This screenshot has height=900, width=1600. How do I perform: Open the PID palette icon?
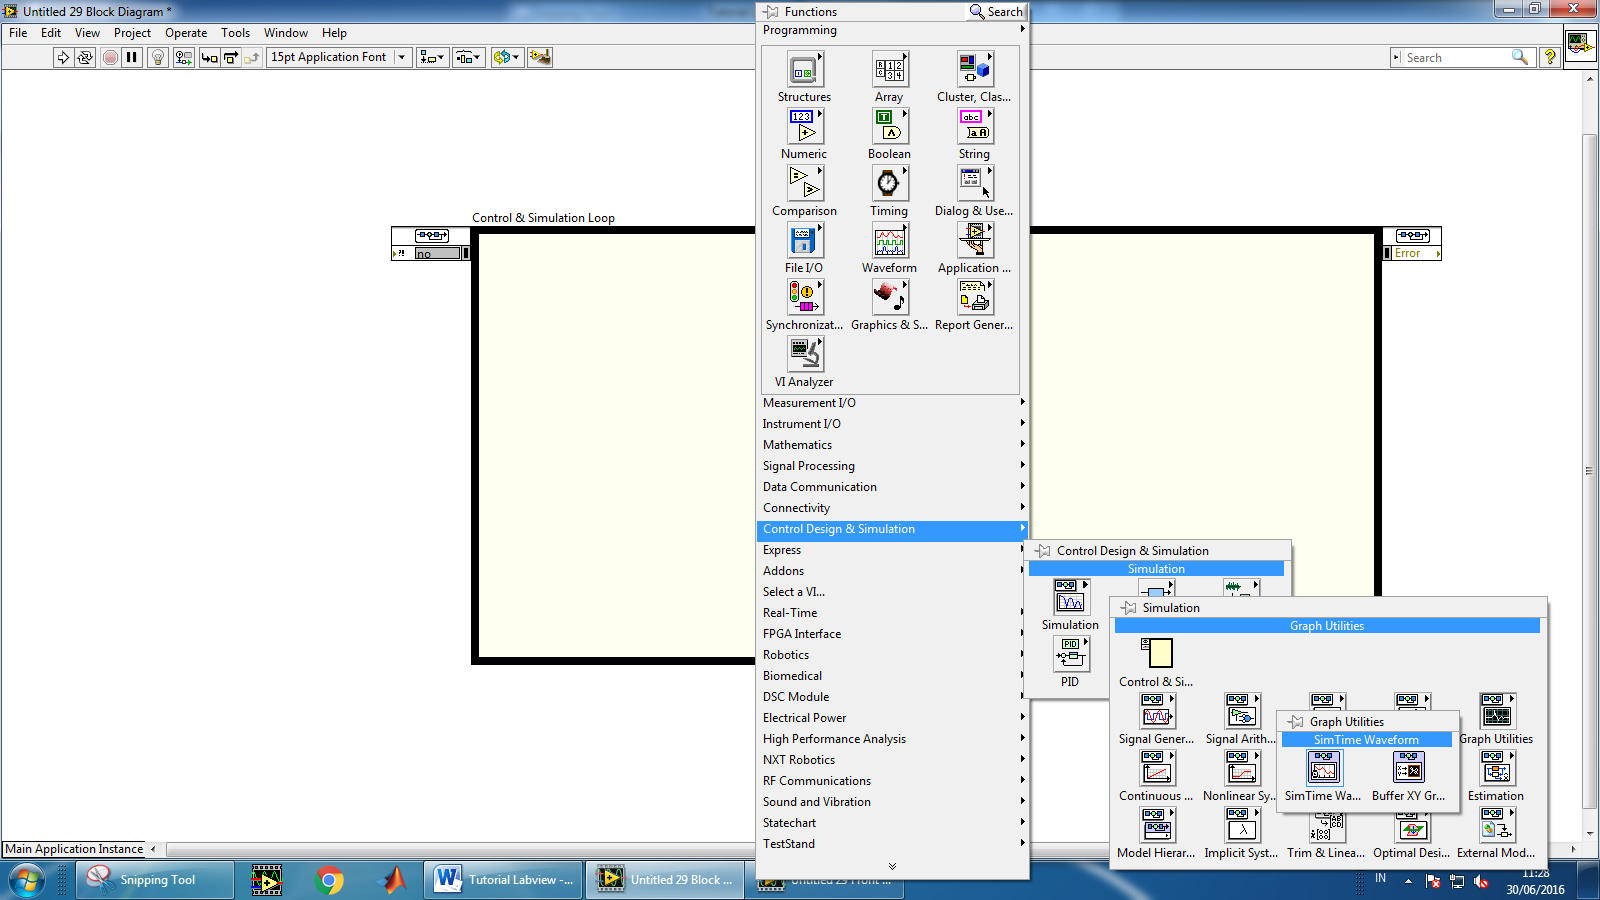point(1070,655)
